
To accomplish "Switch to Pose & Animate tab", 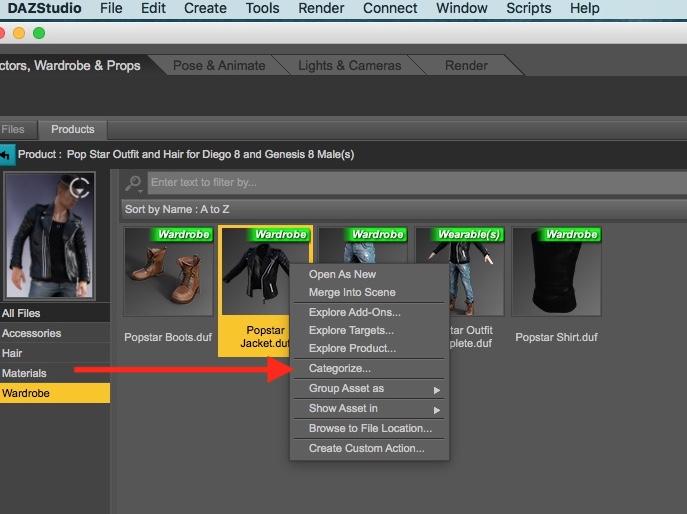I will pyautogui.click(x=219, y=66).
